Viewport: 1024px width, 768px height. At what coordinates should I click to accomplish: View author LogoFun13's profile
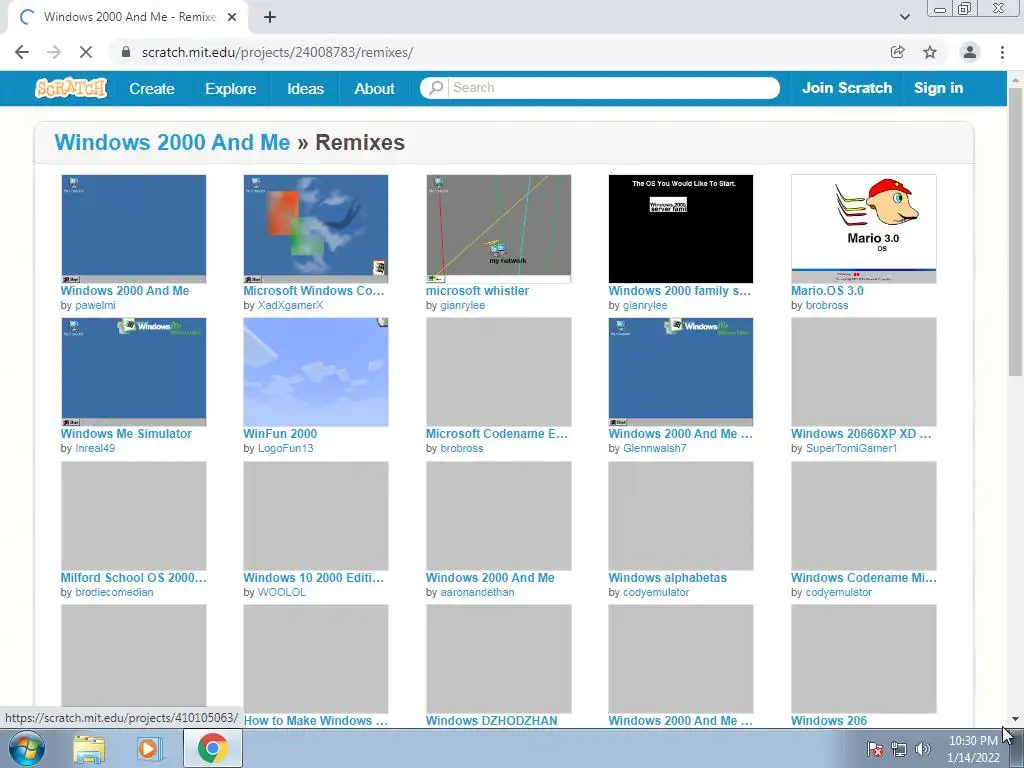(x=285, y=448)
